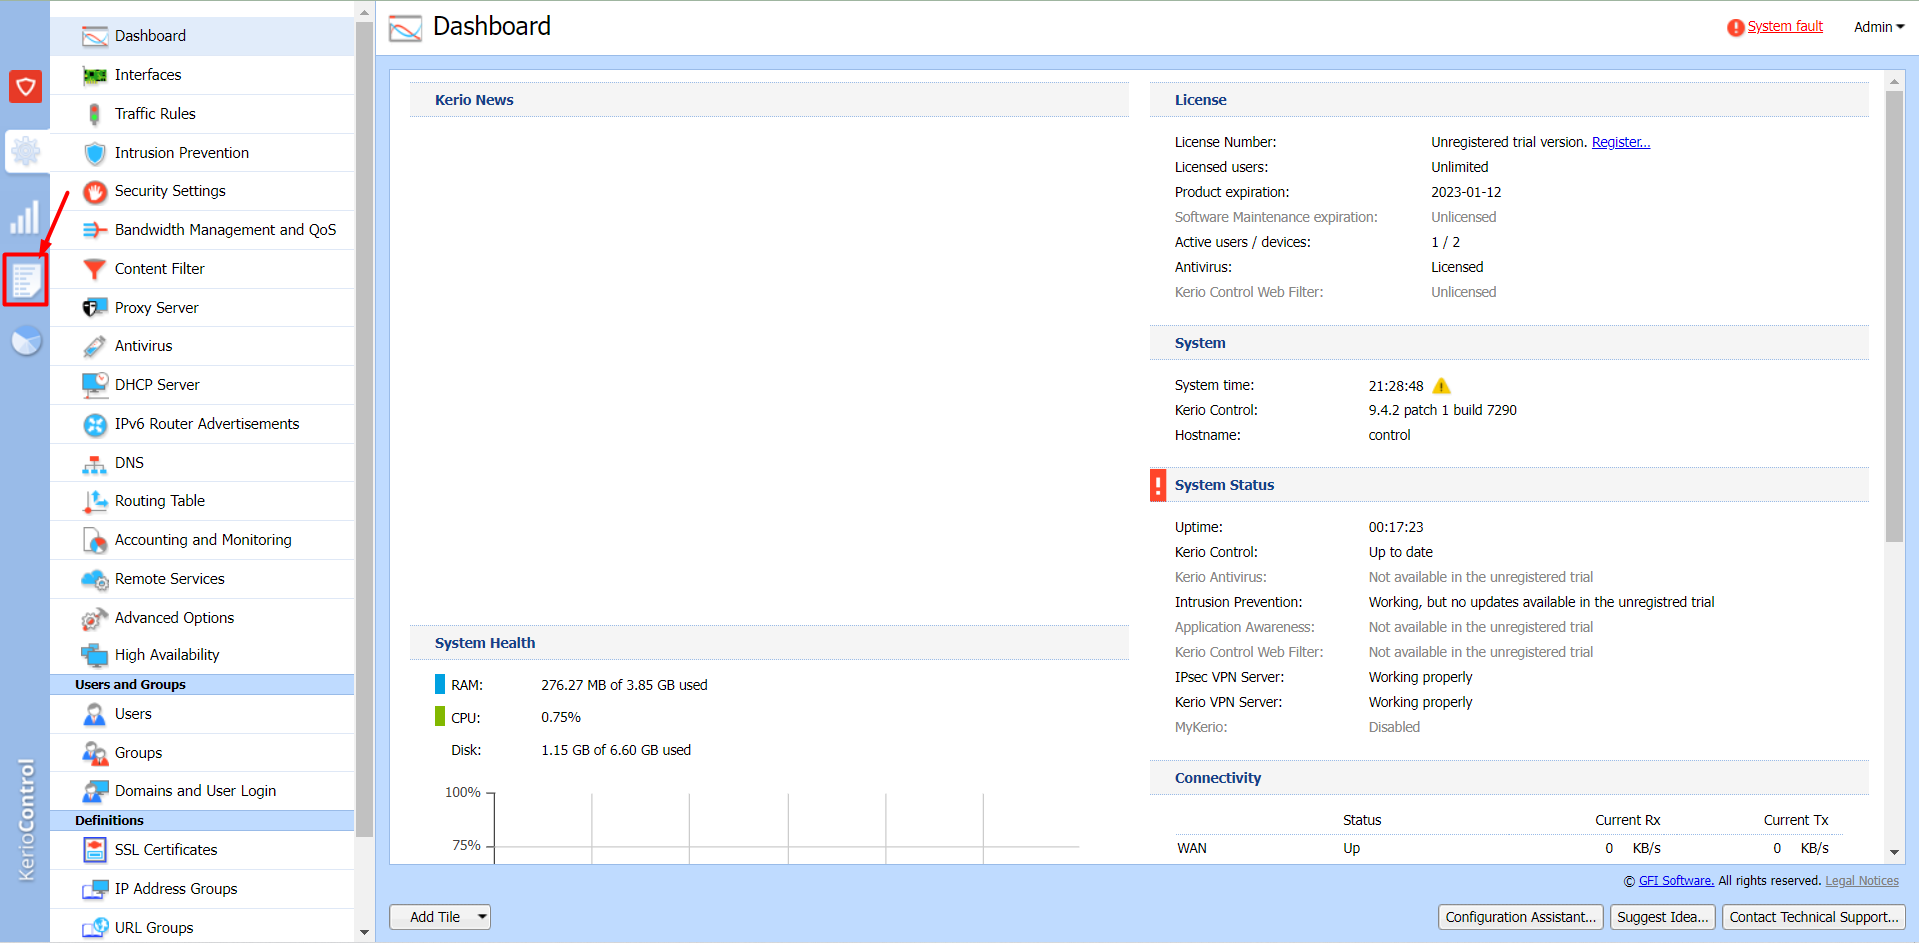1919x943 pixels.
Task: Click the CPU usage value 0.75%
Action: [561, 717]
